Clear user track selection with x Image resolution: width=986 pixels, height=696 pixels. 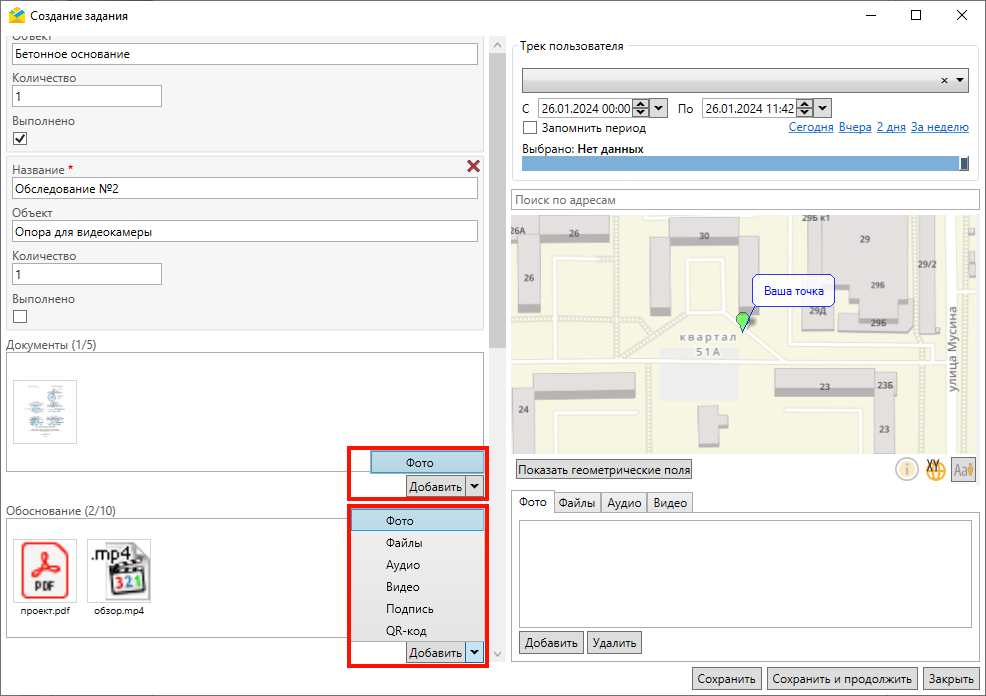tap(944, 81)
